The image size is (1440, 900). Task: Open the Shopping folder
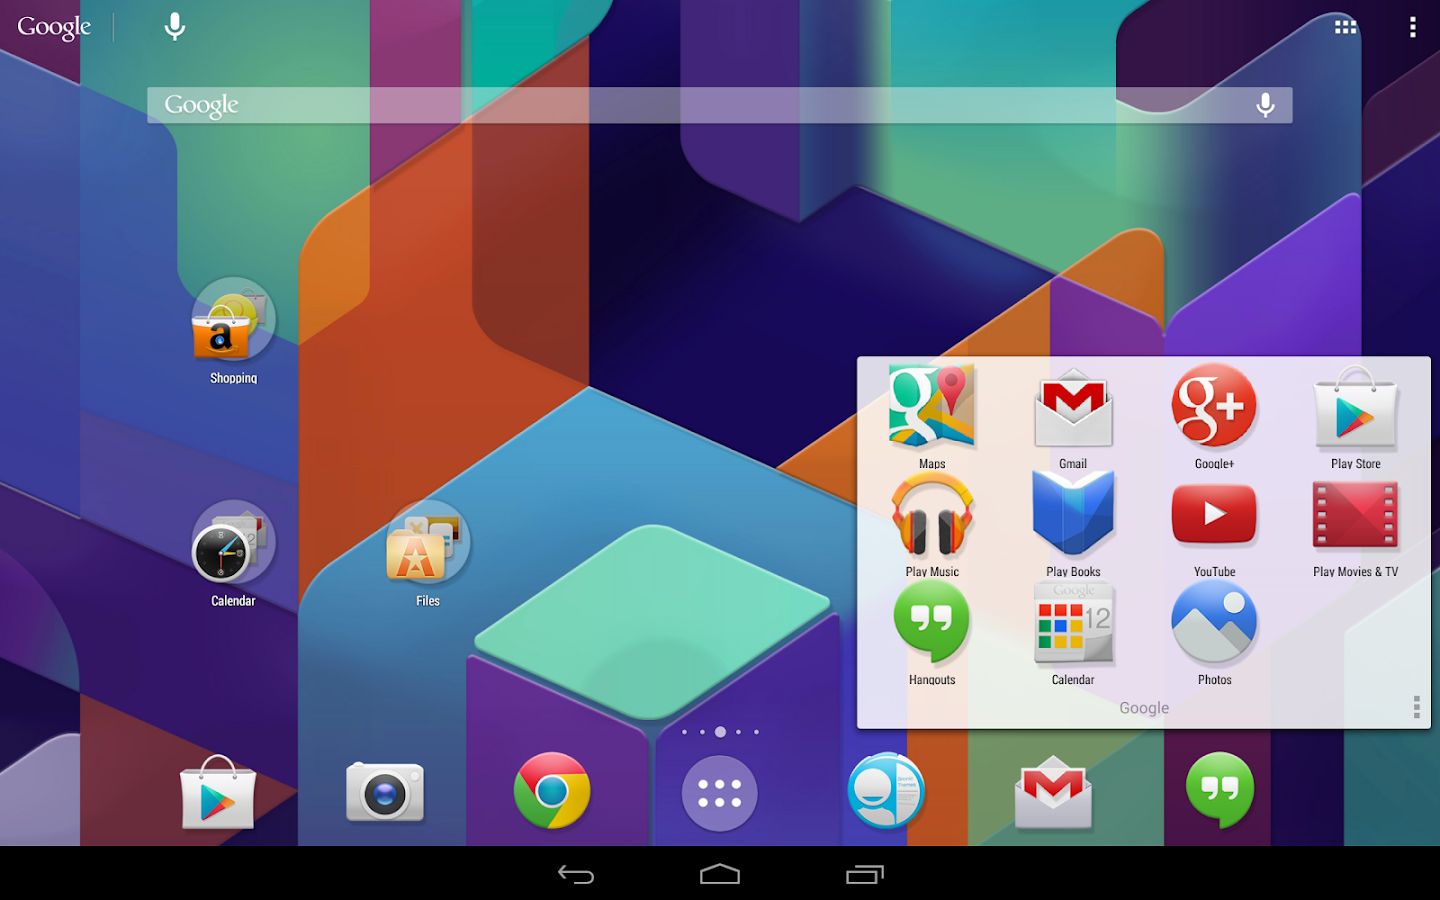[x=233, y=320]
